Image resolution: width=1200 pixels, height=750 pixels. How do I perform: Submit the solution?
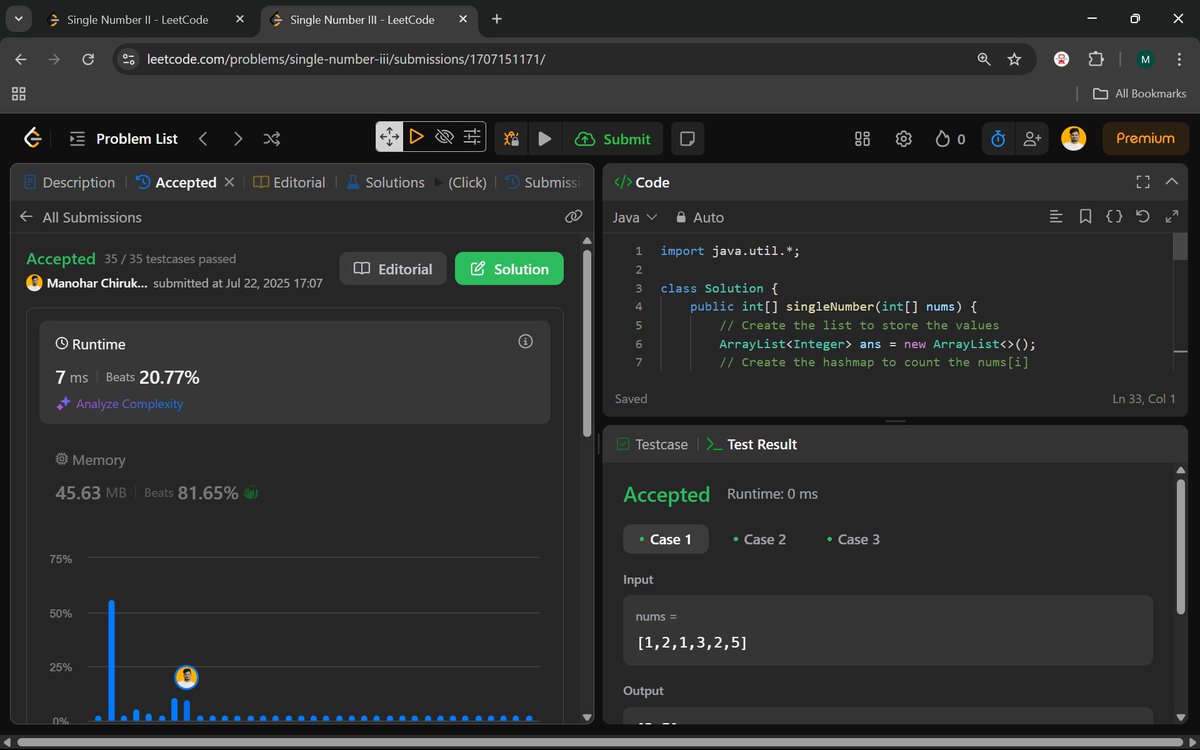click(x=613, y=139)
